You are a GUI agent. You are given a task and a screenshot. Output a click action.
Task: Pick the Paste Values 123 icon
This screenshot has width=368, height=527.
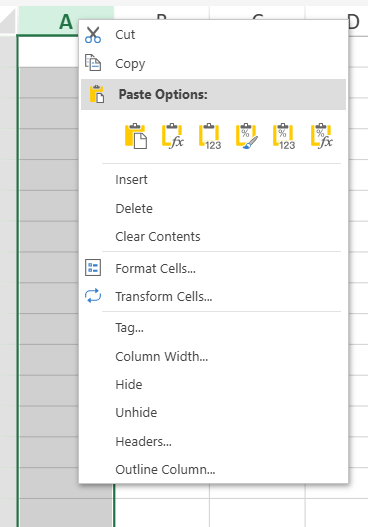(210, 136)
